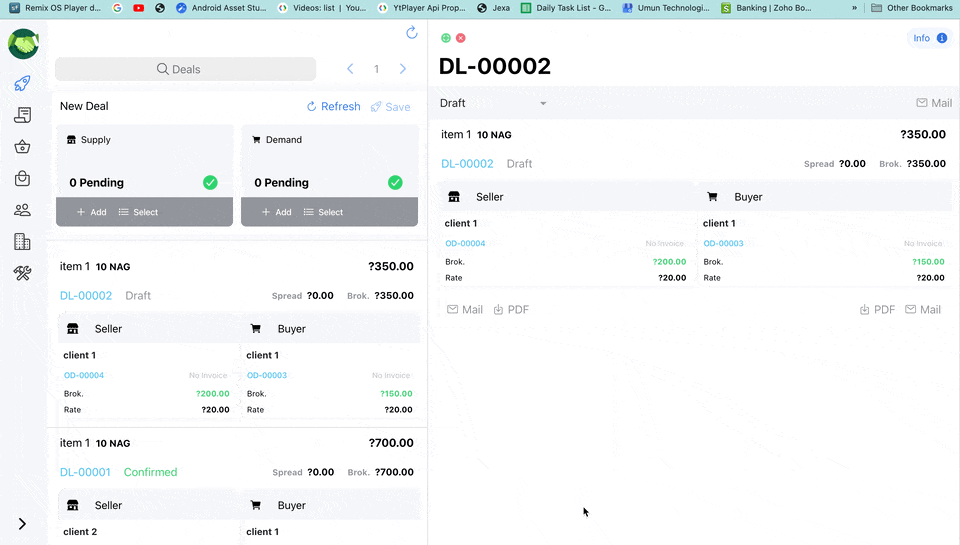Click the Buyer cart icon in DL-00002 list card

pos(256,329)
